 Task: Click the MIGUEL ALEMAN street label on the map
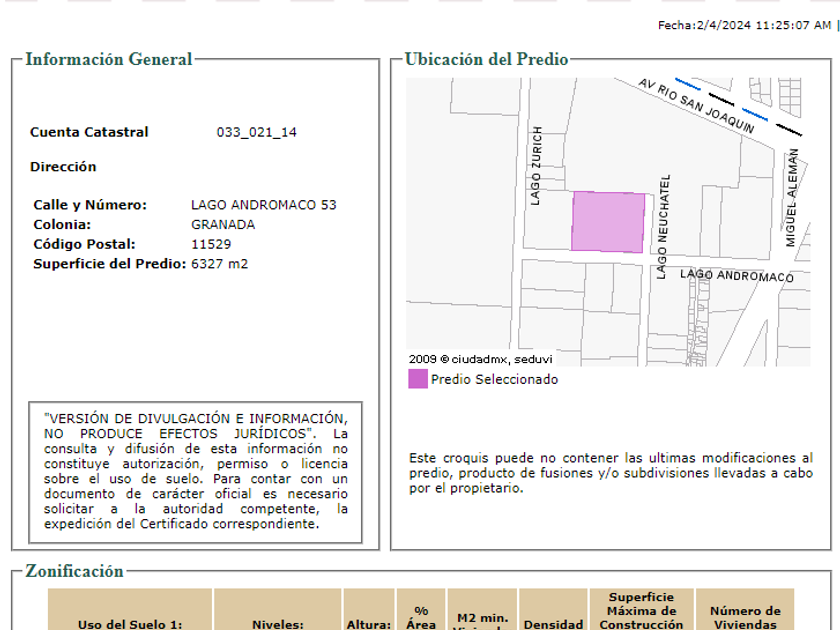[x=791, y=199]
